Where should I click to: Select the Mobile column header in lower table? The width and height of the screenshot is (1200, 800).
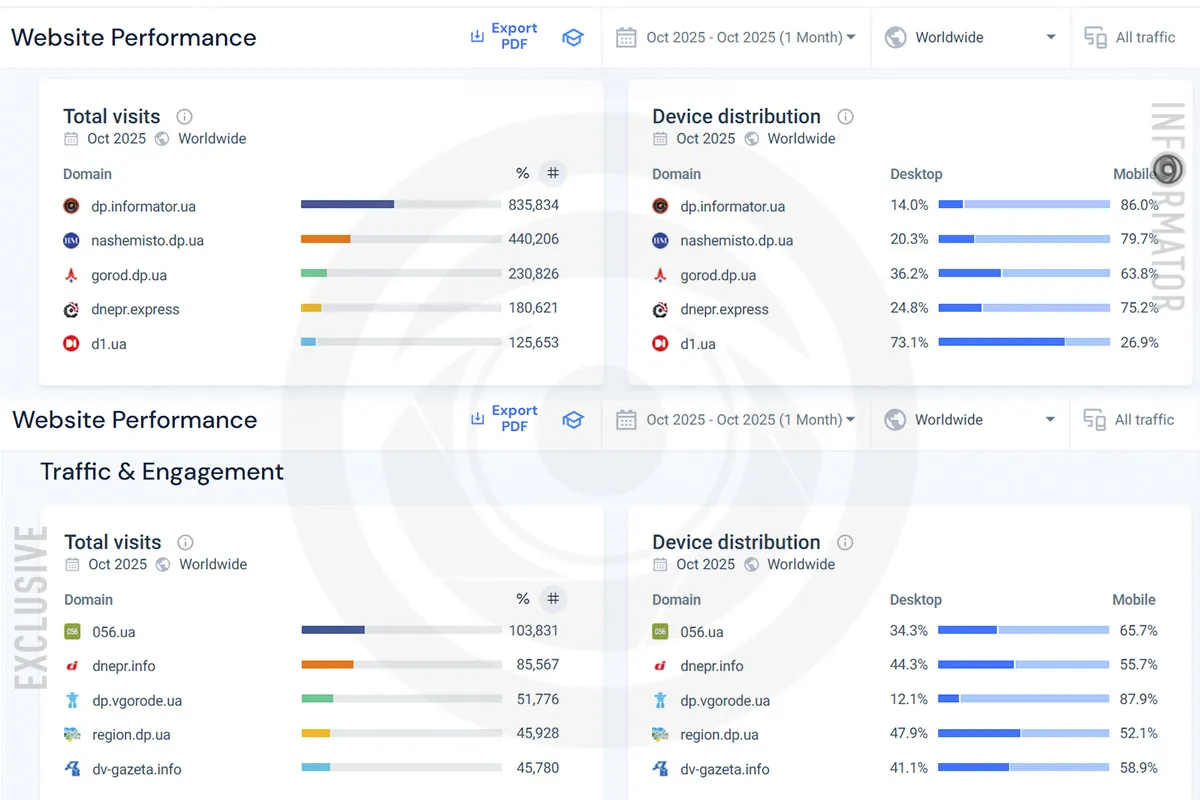tap(1133, 600)
